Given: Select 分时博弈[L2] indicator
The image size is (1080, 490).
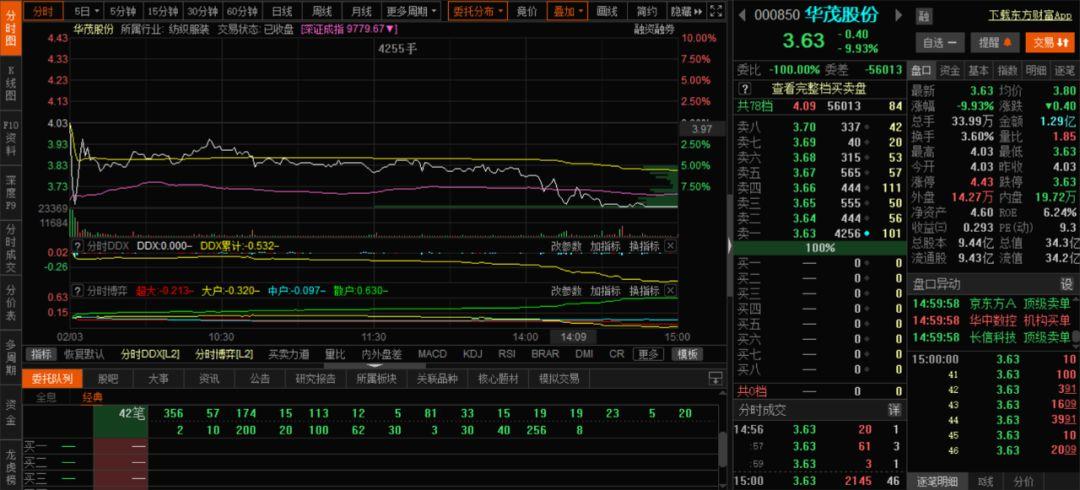Looking at the screenshot, I should pos(224,354).
